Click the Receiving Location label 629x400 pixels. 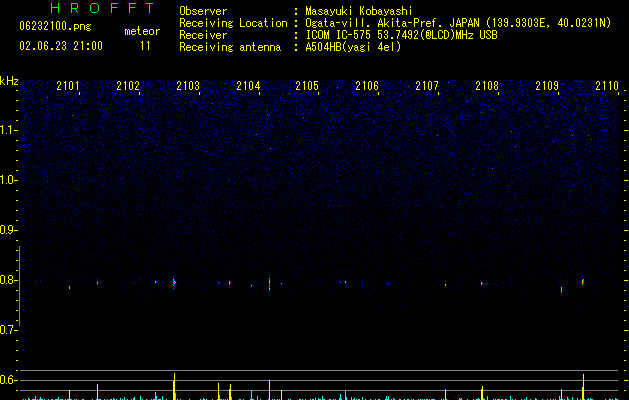tap(233, 23)
